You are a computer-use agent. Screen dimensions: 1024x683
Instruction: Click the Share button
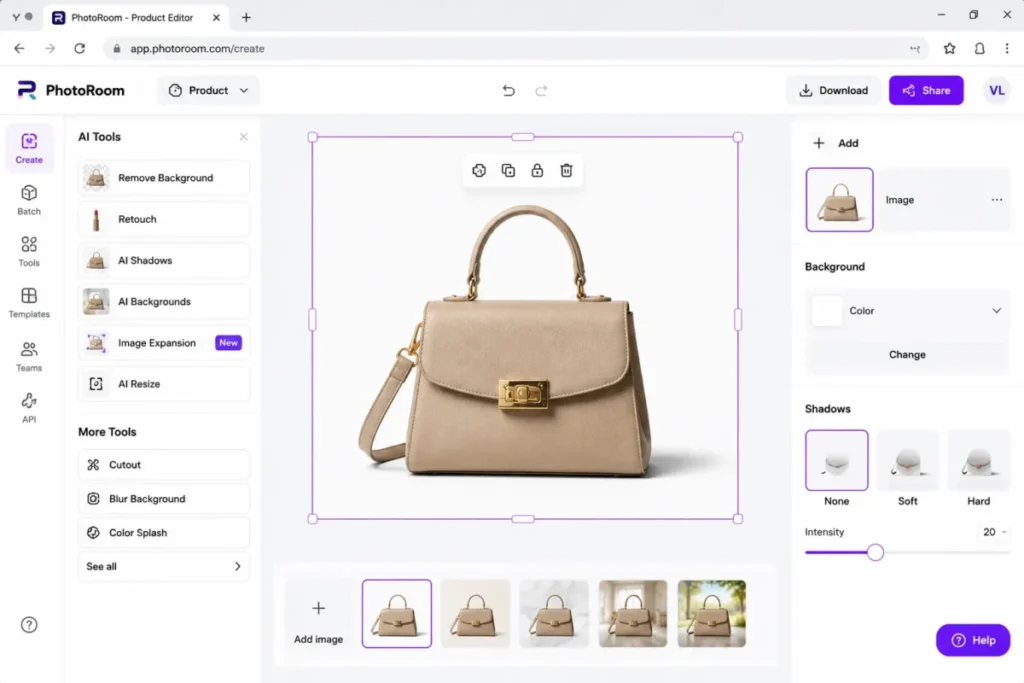pos(926,90)
